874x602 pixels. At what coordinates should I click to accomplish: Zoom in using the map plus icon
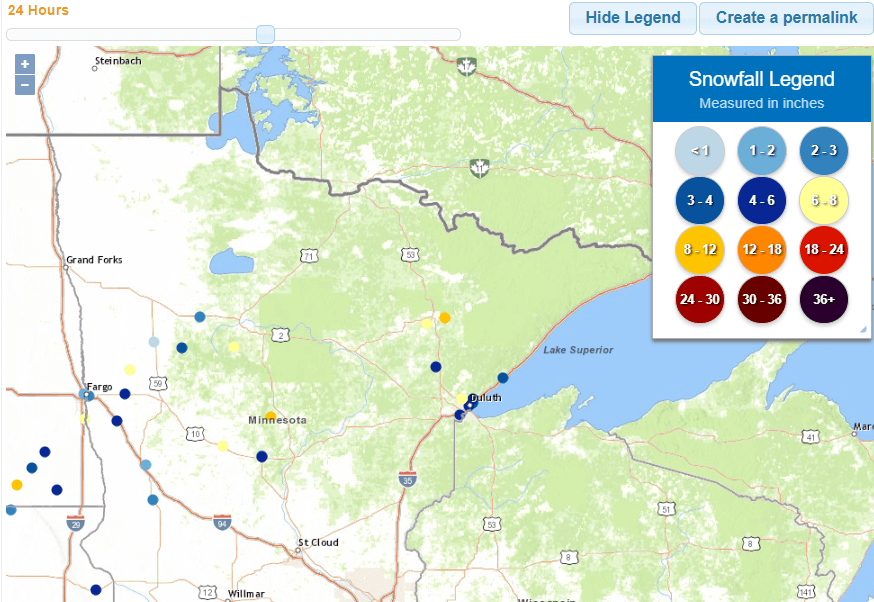[x=24, y=63]
